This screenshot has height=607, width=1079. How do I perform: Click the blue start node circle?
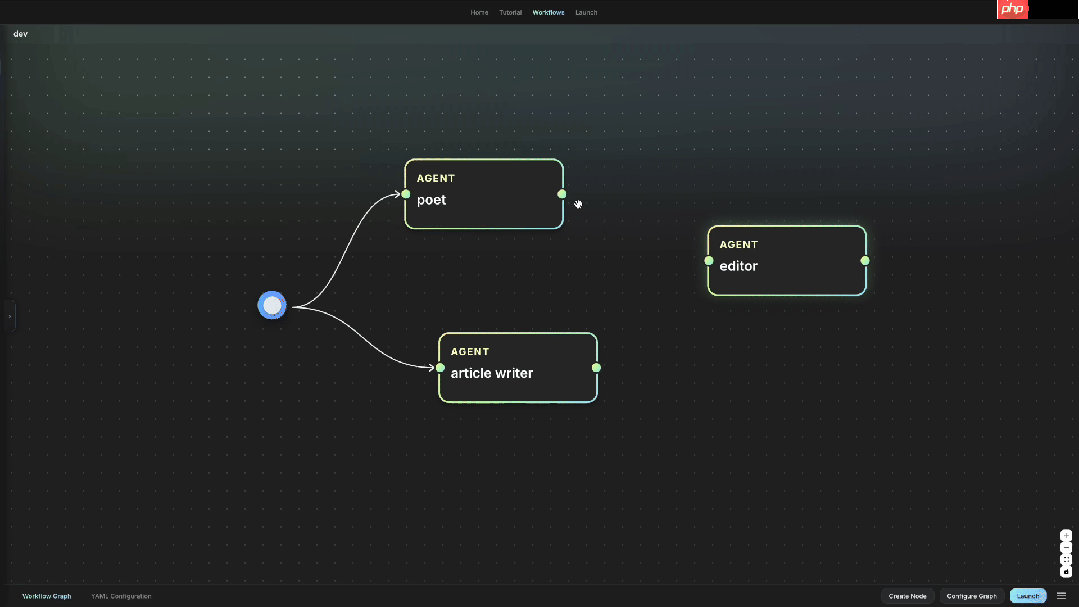[272, 306]
